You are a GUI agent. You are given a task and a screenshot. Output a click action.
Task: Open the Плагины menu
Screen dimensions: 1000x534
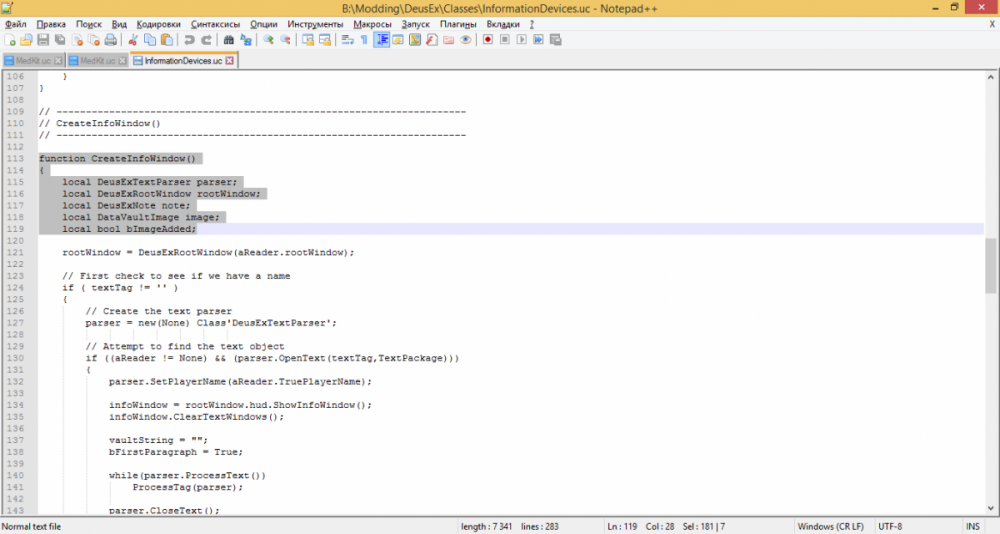pos(458,23)
